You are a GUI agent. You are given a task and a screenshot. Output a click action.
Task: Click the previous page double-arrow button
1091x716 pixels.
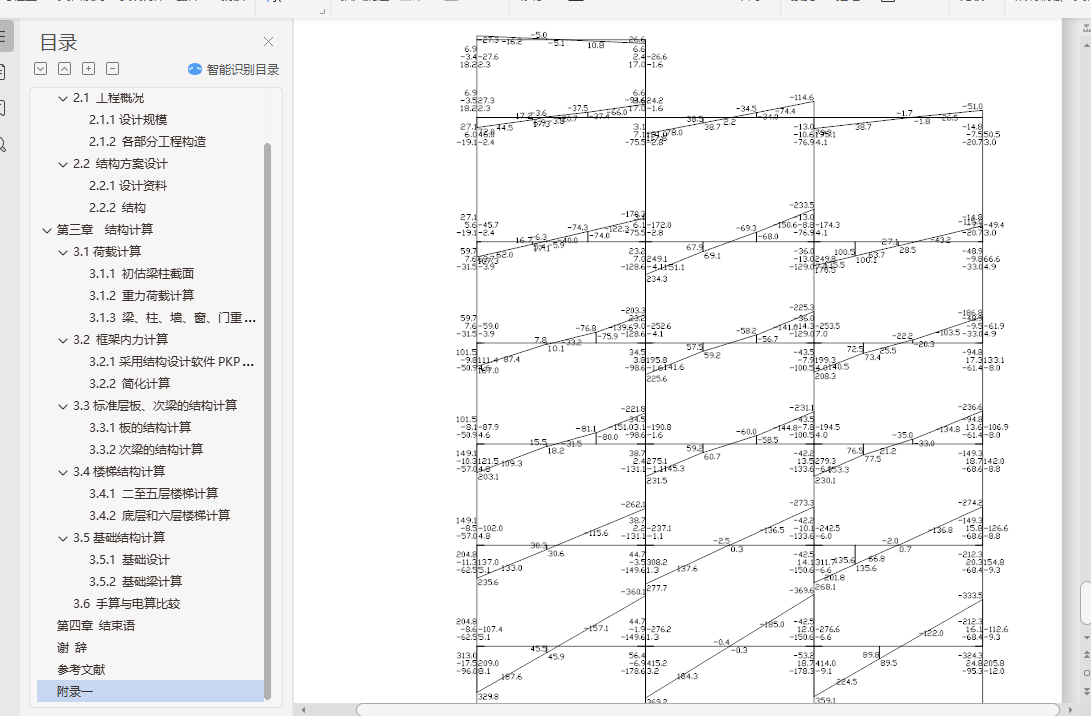click(1086, 655)
